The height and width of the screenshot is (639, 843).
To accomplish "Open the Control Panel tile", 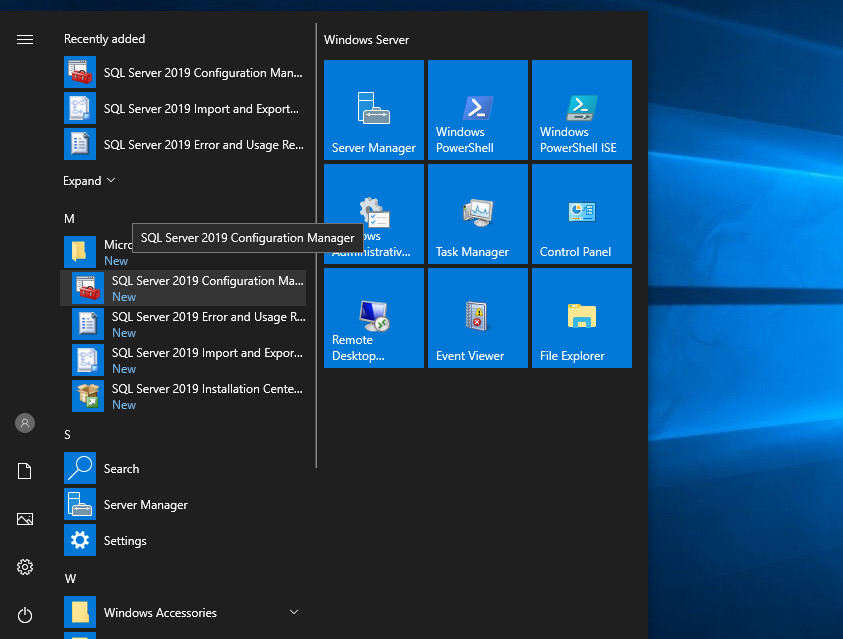I will pyautogui.click(x=582, y=214).
